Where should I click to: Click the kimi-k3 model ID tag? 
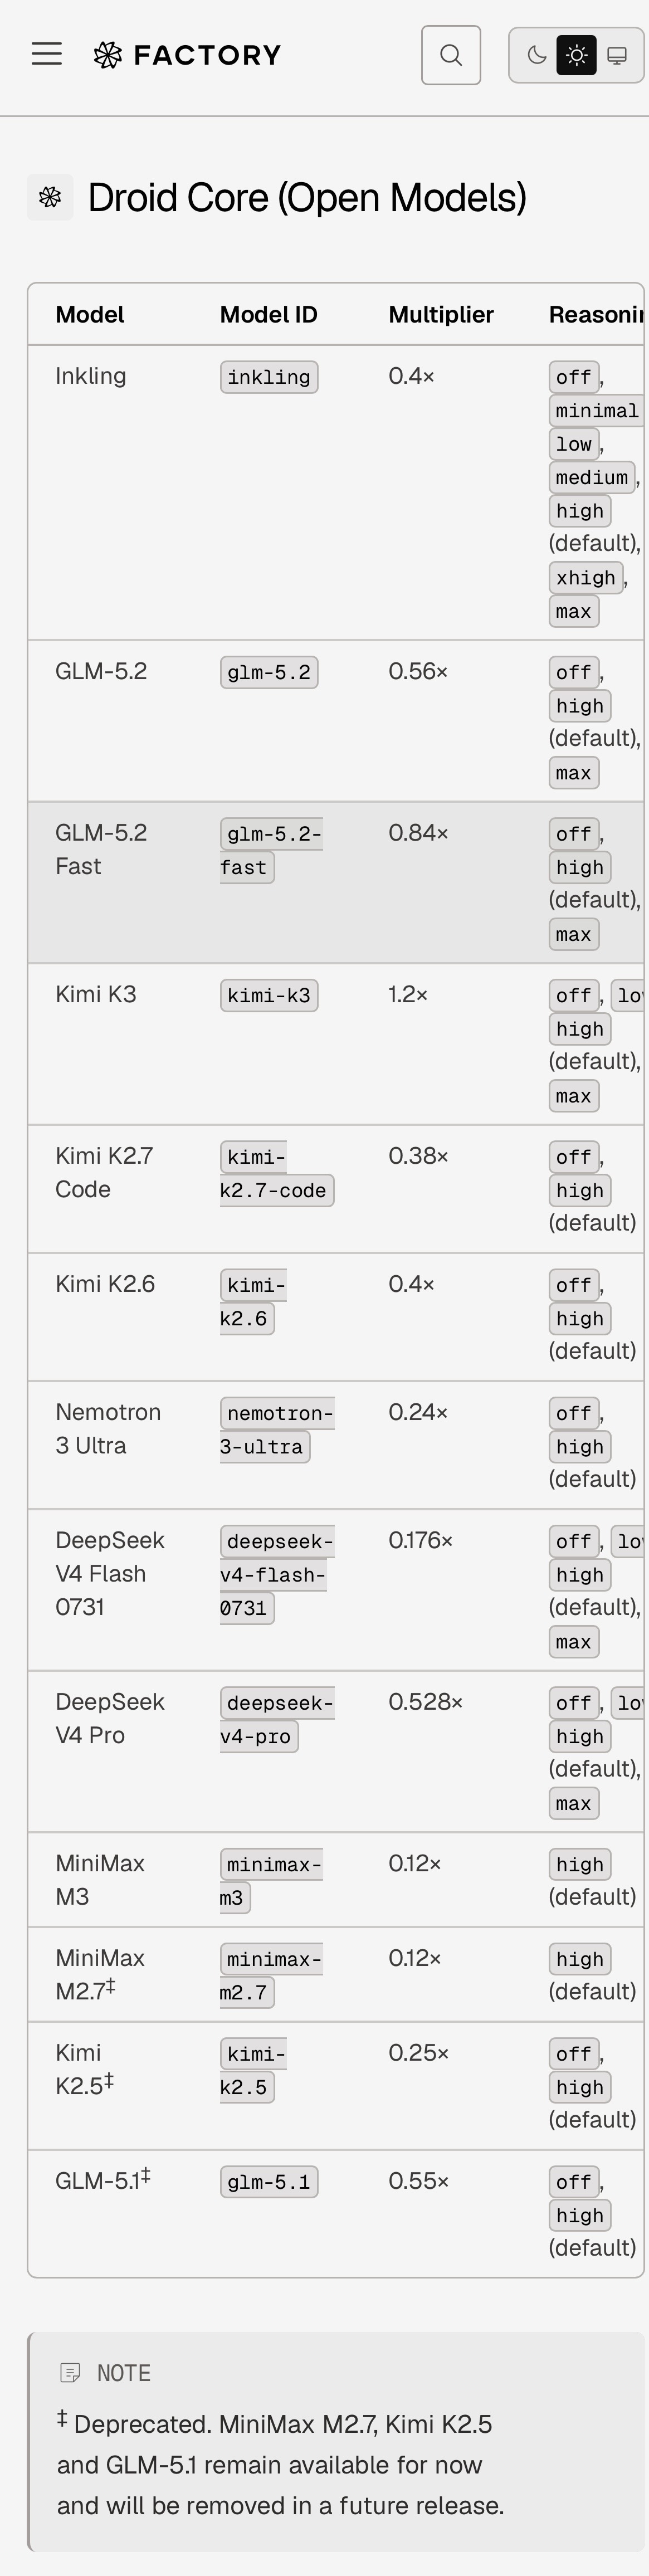[x=269, y=995]
